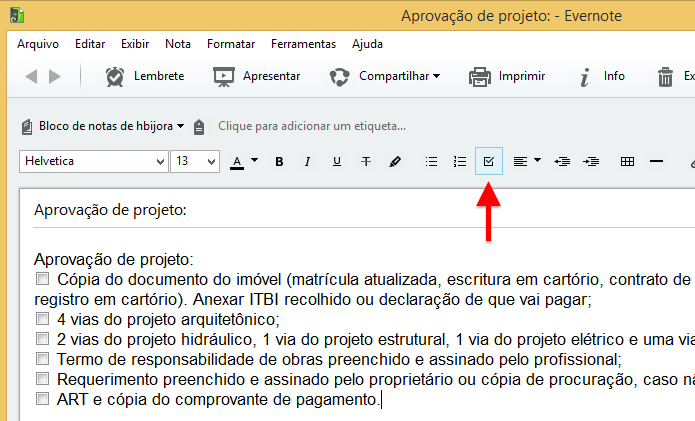Click the body heading line 'Aprovação de projeto:'
Image resolution: width=695 pixels, height=421 pixels.
(x=114, y=259)
